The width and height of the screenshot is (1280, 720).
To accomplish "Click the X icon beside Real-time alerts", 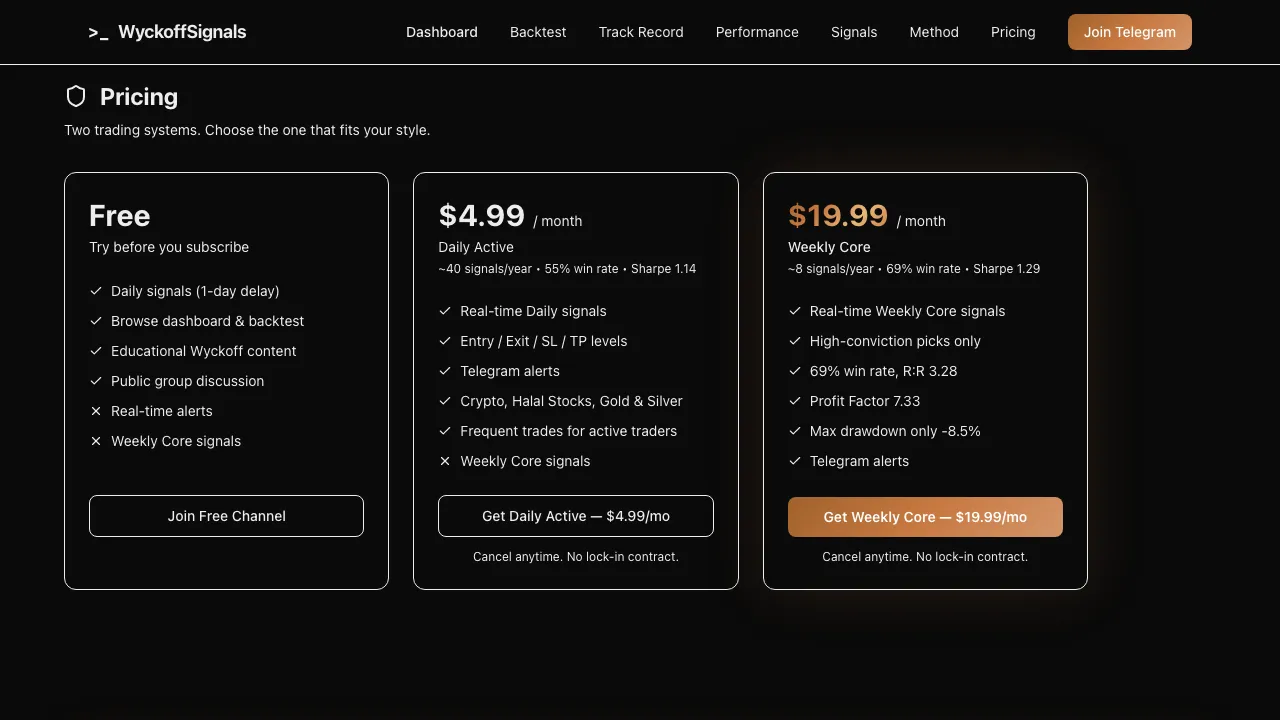I will click(96, 411).
